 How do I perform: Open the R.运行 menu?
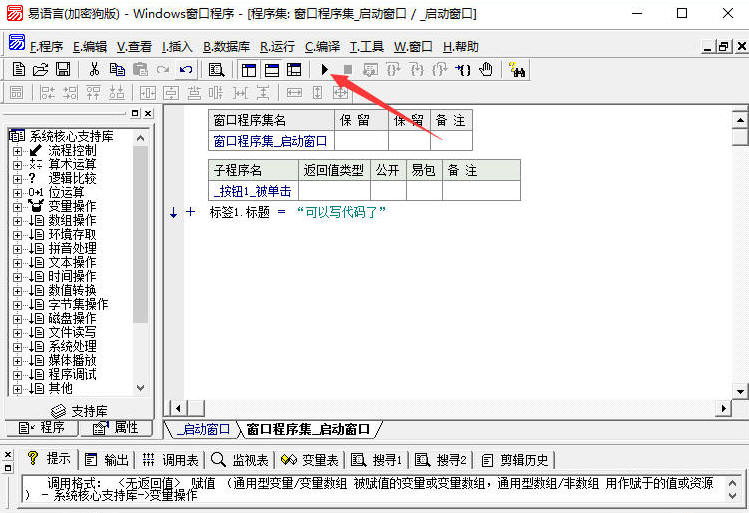tap(277, 46)
